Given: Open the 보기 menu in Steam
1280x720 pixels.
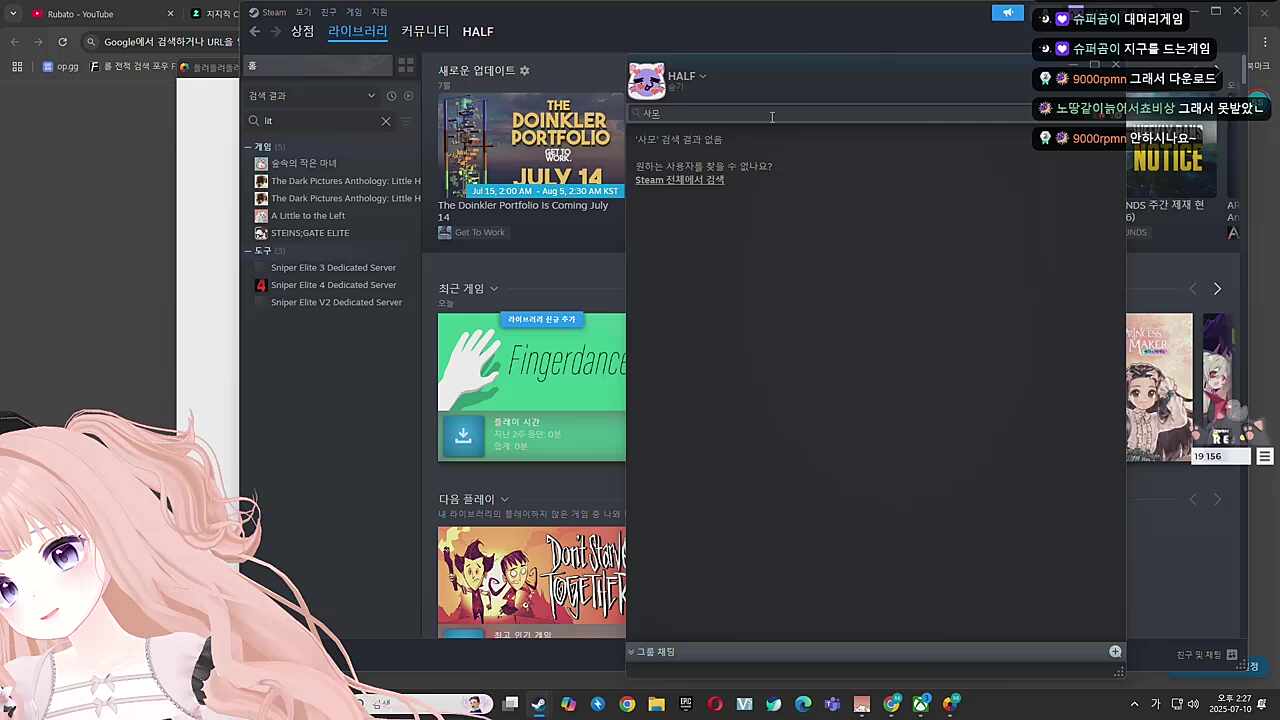Looking at the screenshot, I should [303, 12].
